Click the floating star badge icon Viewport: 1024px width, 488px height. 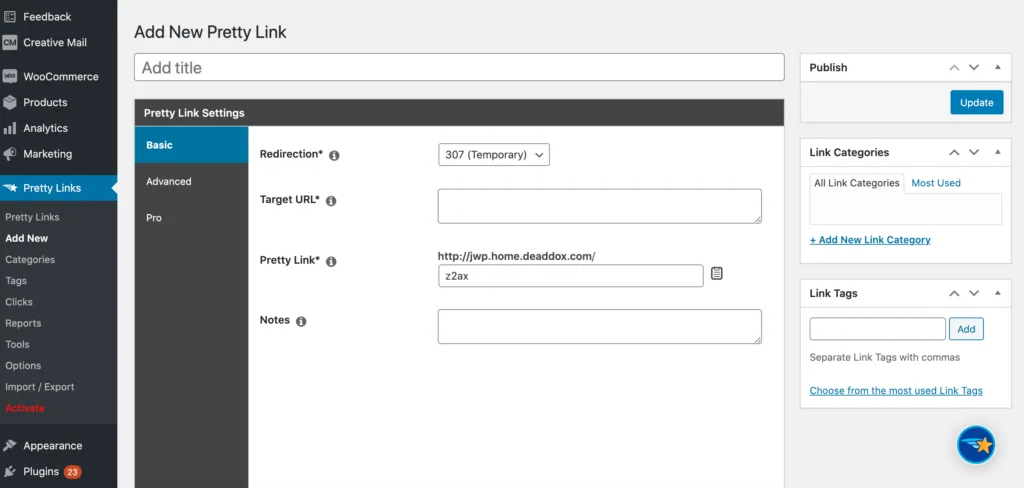click(x=975, y=444)
